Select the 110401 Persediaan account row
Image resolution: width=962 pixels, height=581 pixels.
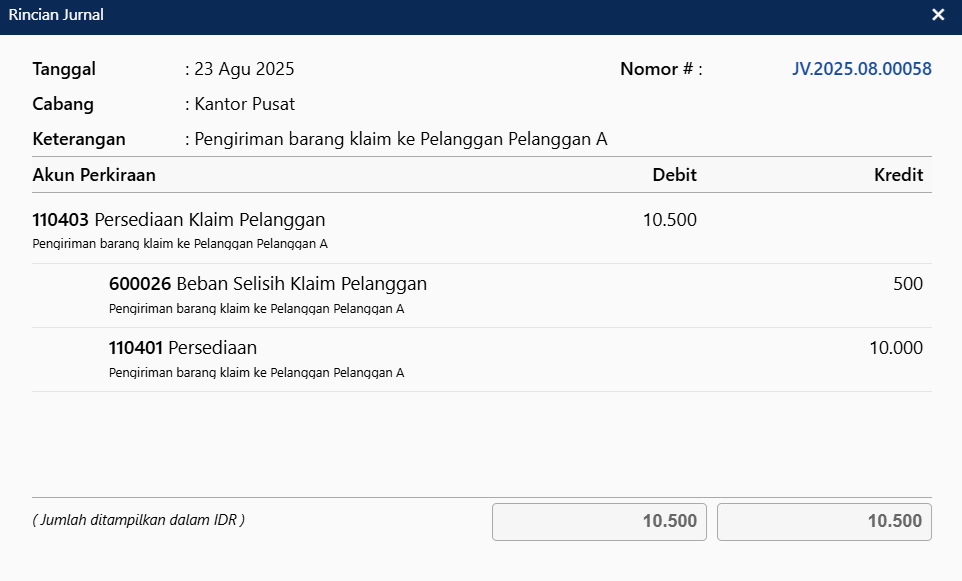pos(183,348)
